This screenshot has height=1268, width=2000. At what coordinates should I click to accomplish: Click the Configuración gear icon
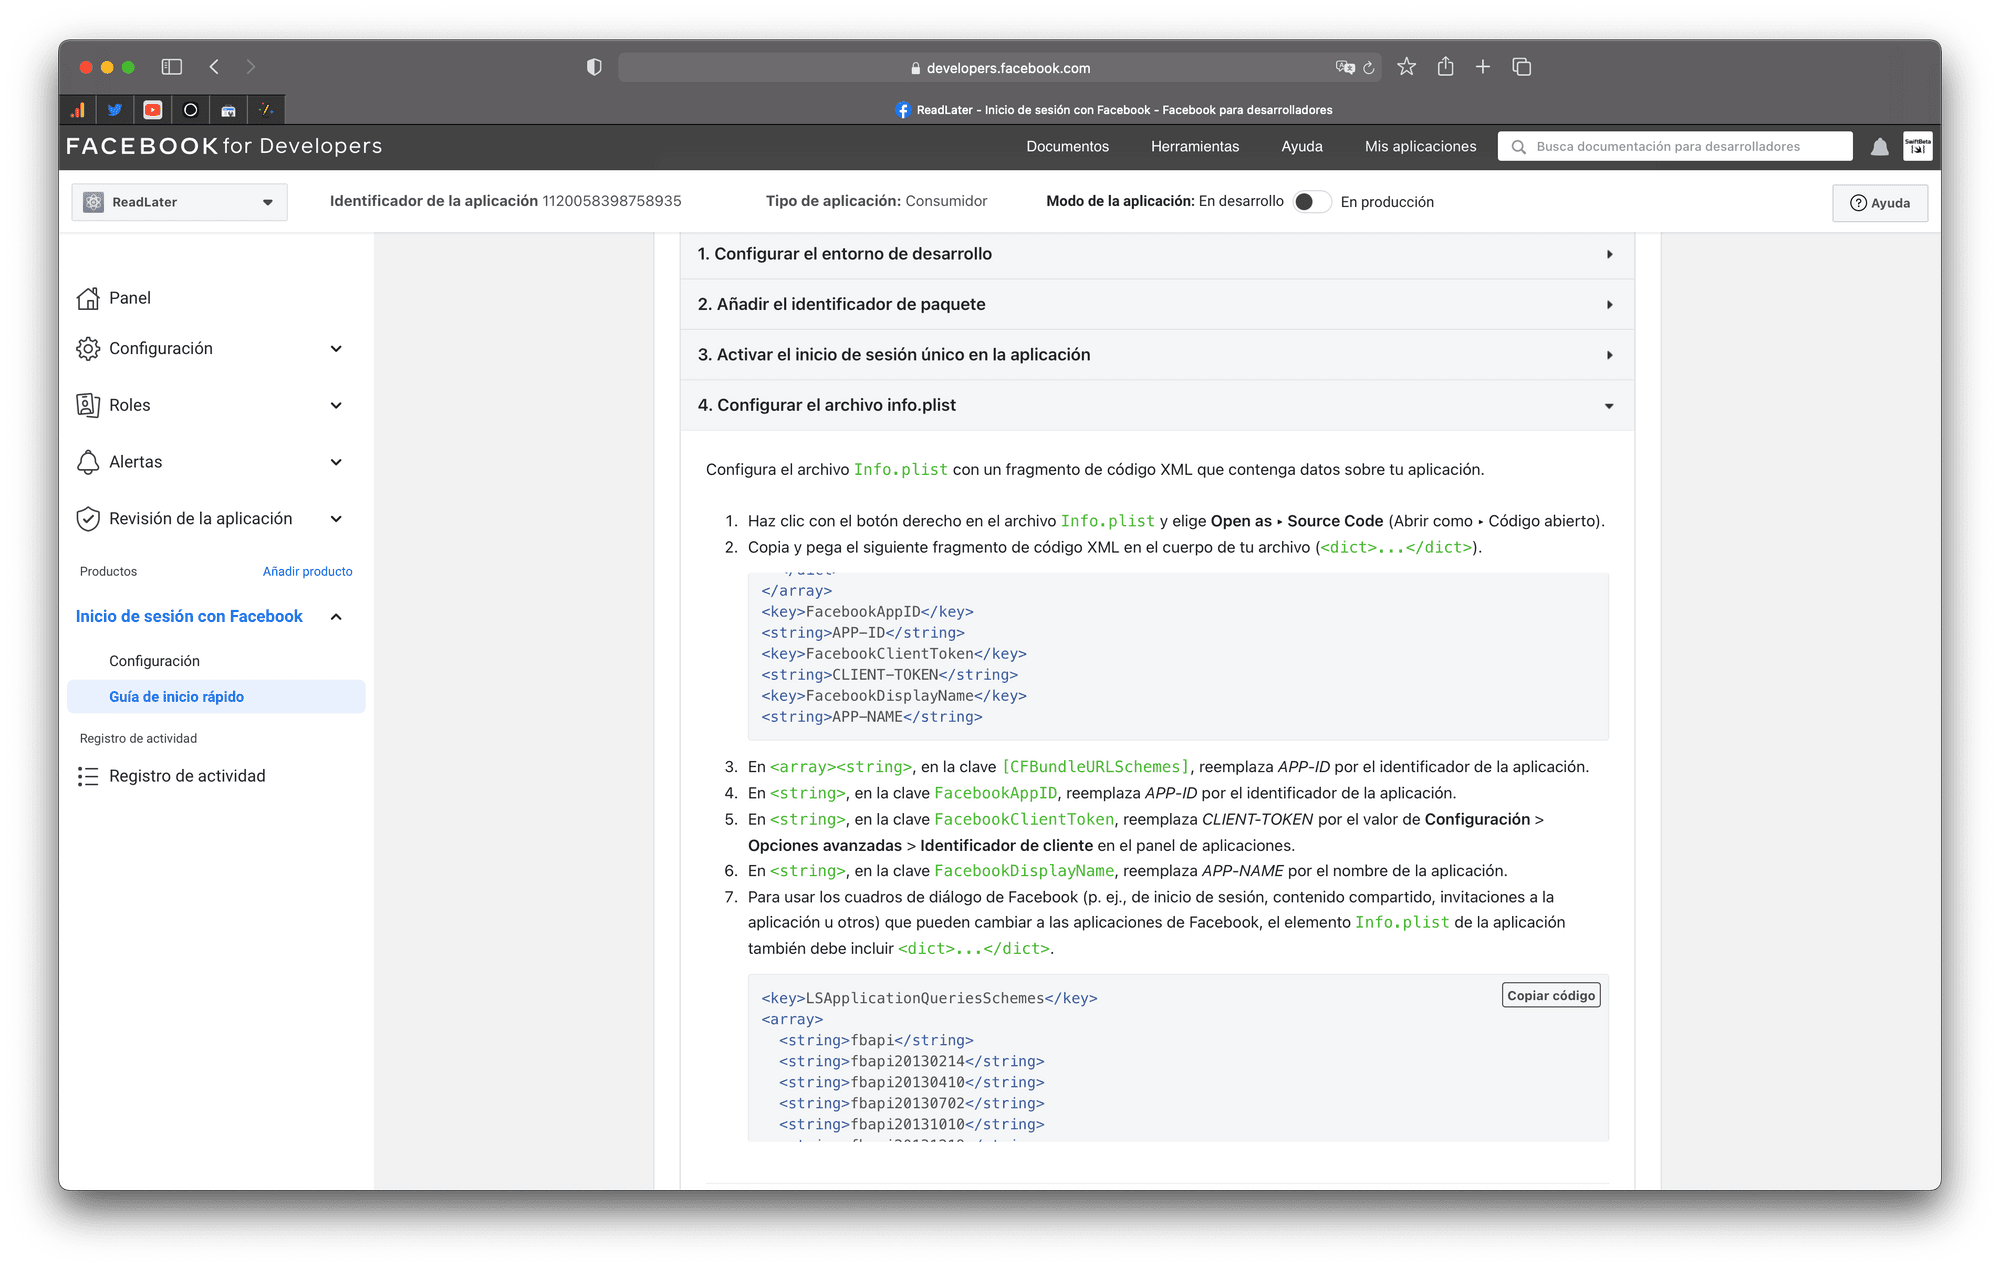(x=88, y=348)
